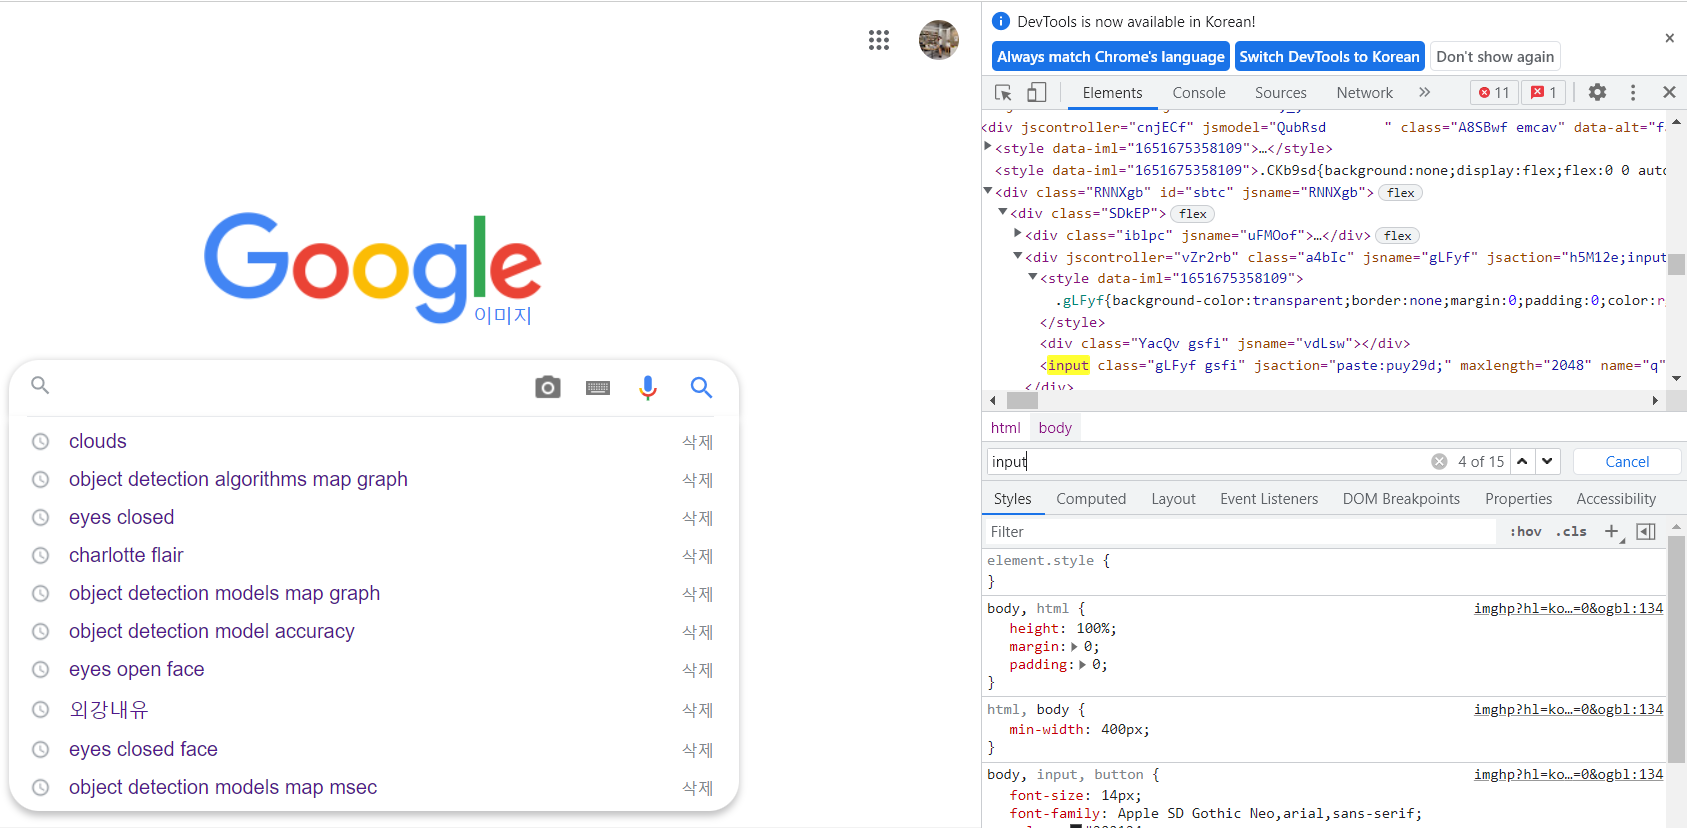Click history clock icon beside charlotte flair
The height and width of the screenshot is (828, 1687).
pyautogui.click(x=40, y=555)
